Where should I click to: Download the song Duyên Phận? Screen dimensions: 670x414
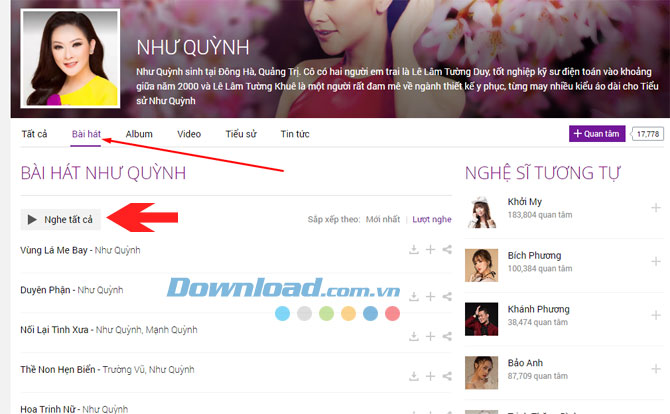click(413, 290)
